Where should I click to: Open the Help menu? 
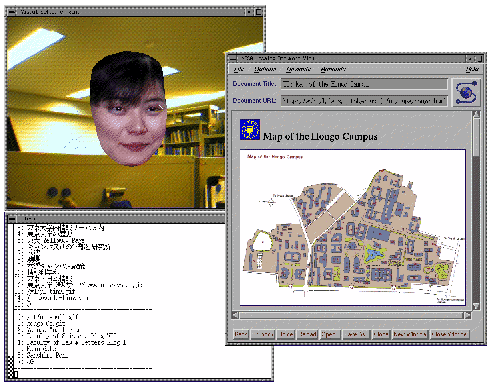pos(472,69)
